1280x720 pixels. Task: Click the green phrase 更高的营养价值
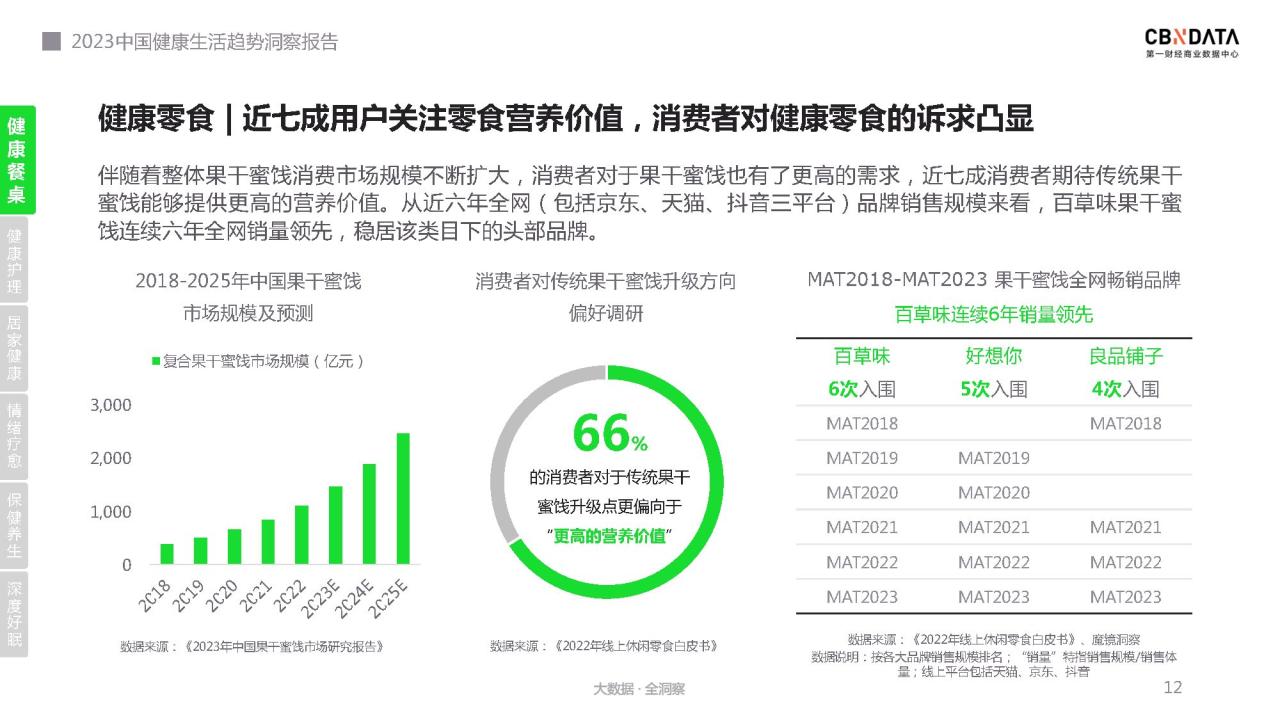(610, 536)
